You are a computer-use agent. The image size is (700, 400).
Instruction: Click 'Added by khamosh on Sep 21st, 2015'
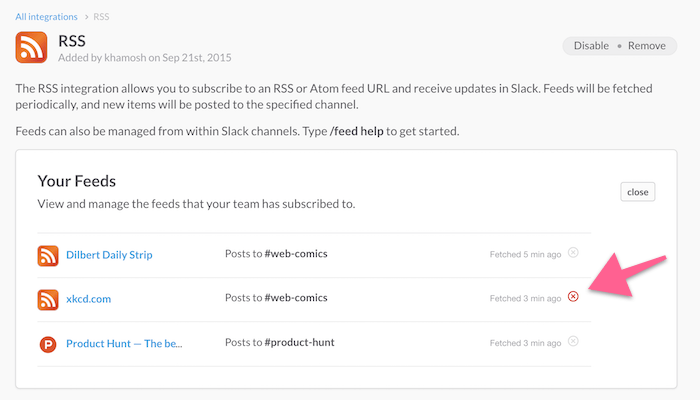[145, 58]
